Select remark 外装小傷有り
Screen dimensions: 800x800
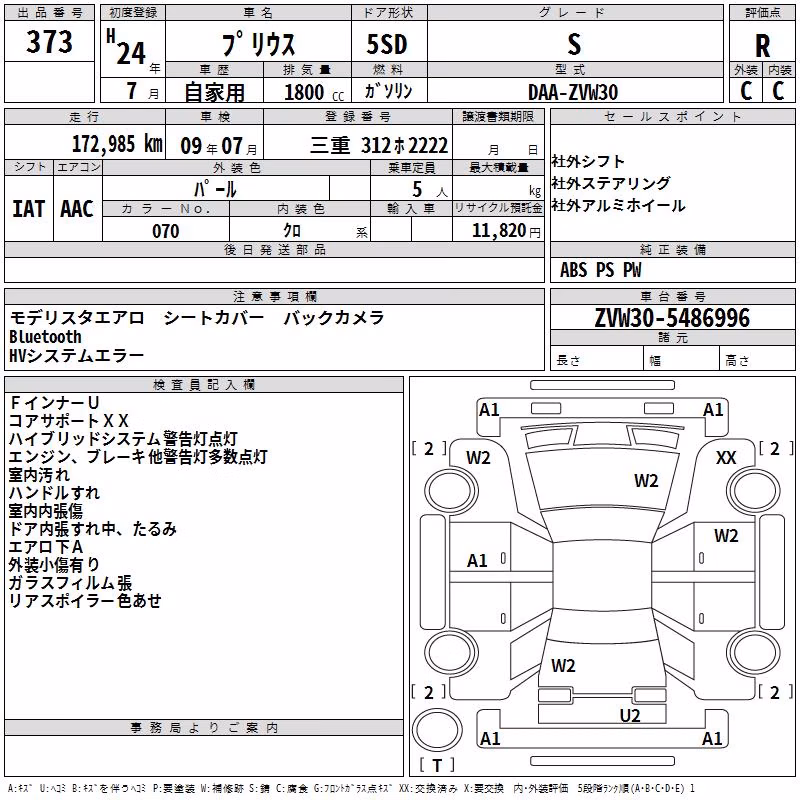pyautogui.click(x=54, y=565)
